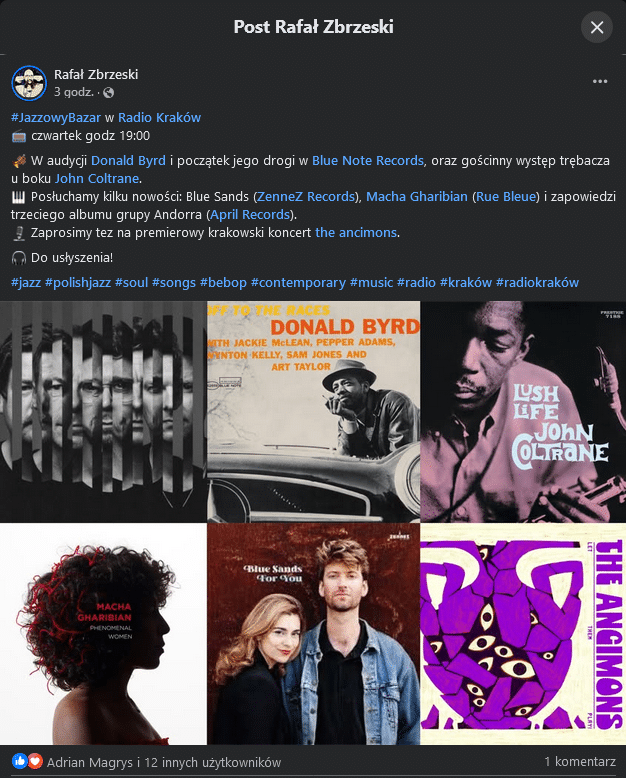The width and height of the screenshot is (626, 778).
Task: Open the Macha Gharibian album cover
Action: tap(103, 634)
